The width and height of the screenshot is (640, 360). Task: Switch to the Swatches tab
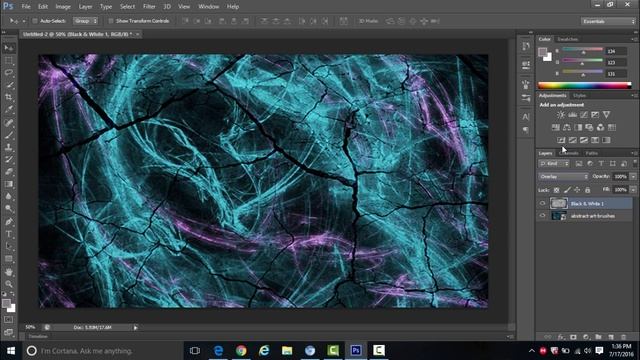click(x=568, y=39)
